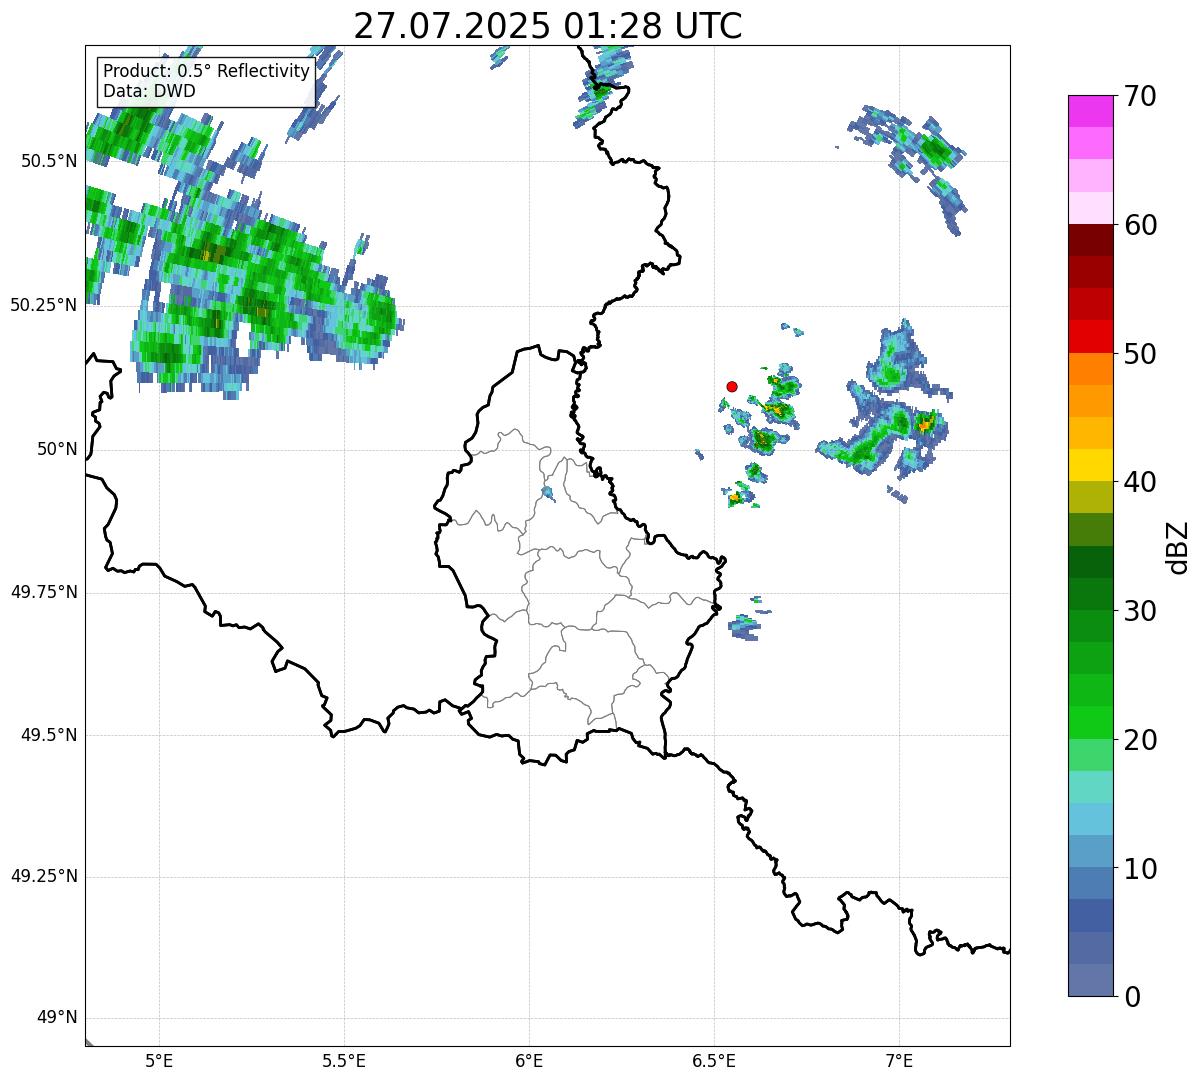Click the 7°E longitude label
The height and width of the screenshot is (1081, 1202).
click(899, 1060)
